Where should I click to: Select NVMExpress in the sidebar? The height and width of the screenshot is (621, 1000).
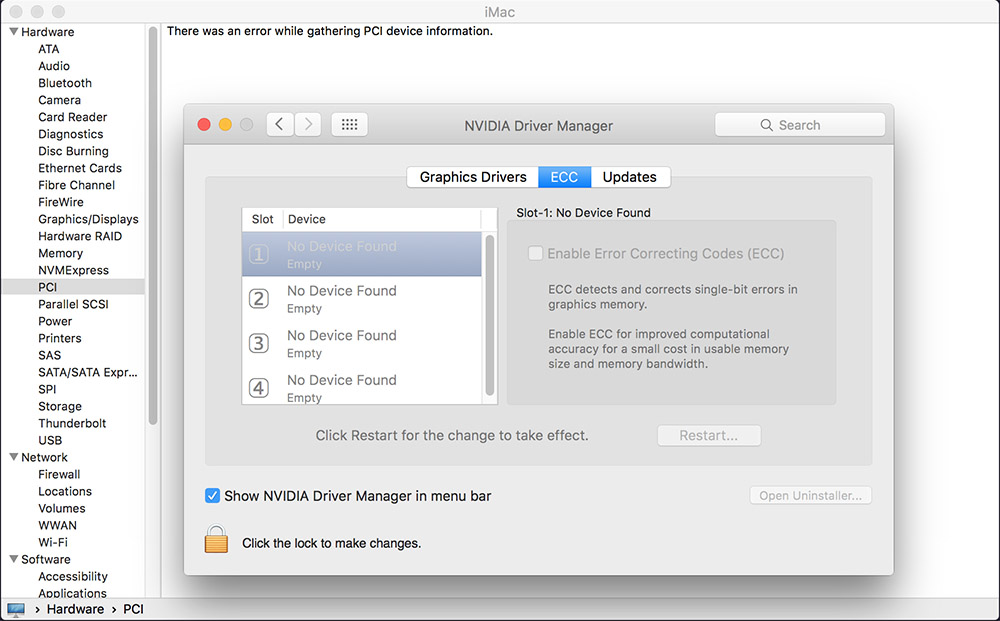pyautogui.click(x=73, y=270)
